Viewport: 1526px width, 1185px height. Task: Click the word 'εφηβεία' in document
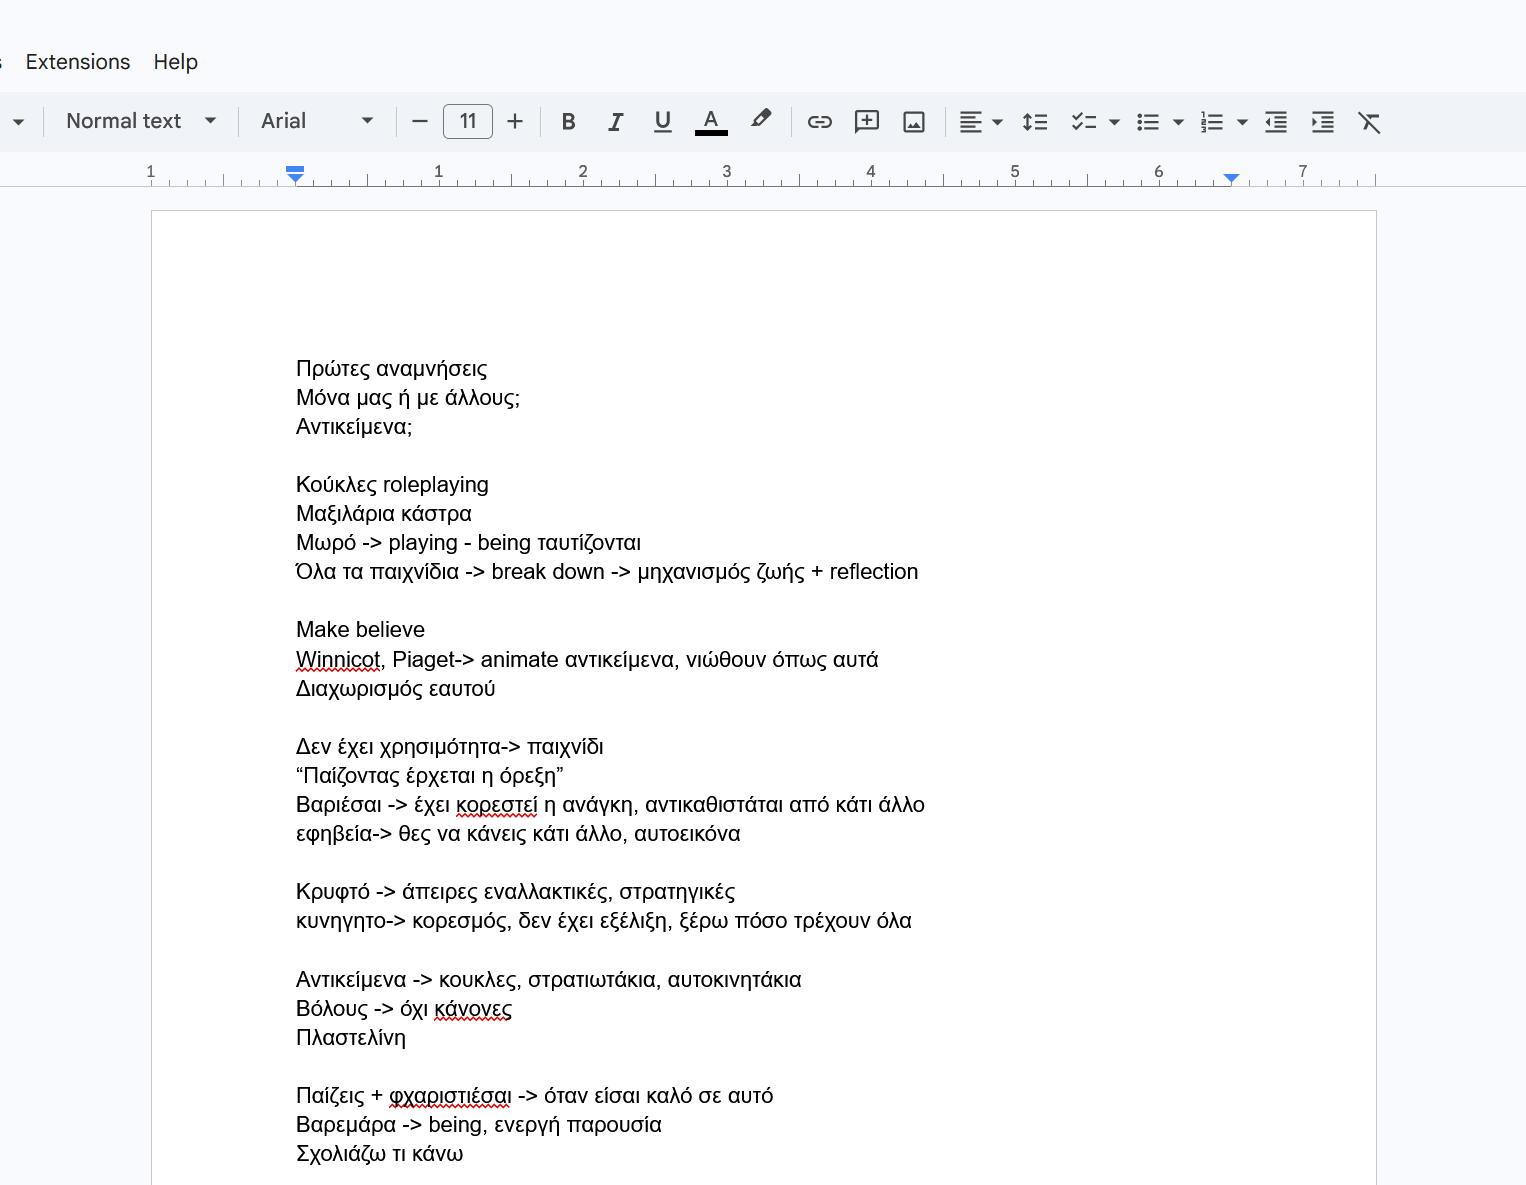[334, 834]
